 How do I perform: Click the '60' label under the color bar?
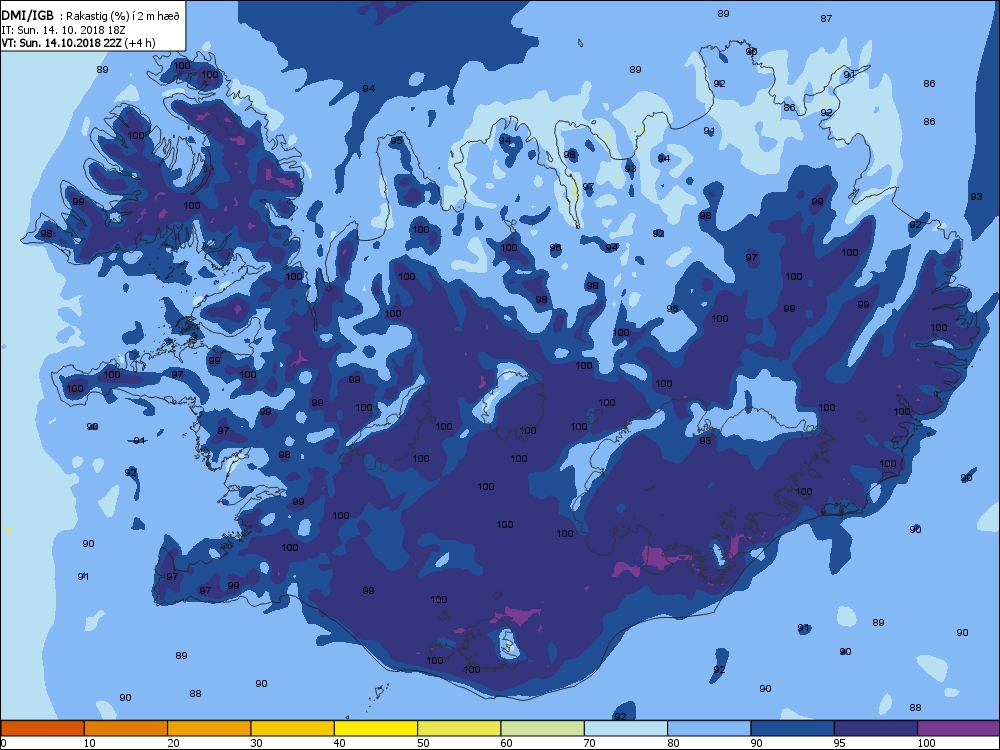pyautogui.click(x=506, y=743)
